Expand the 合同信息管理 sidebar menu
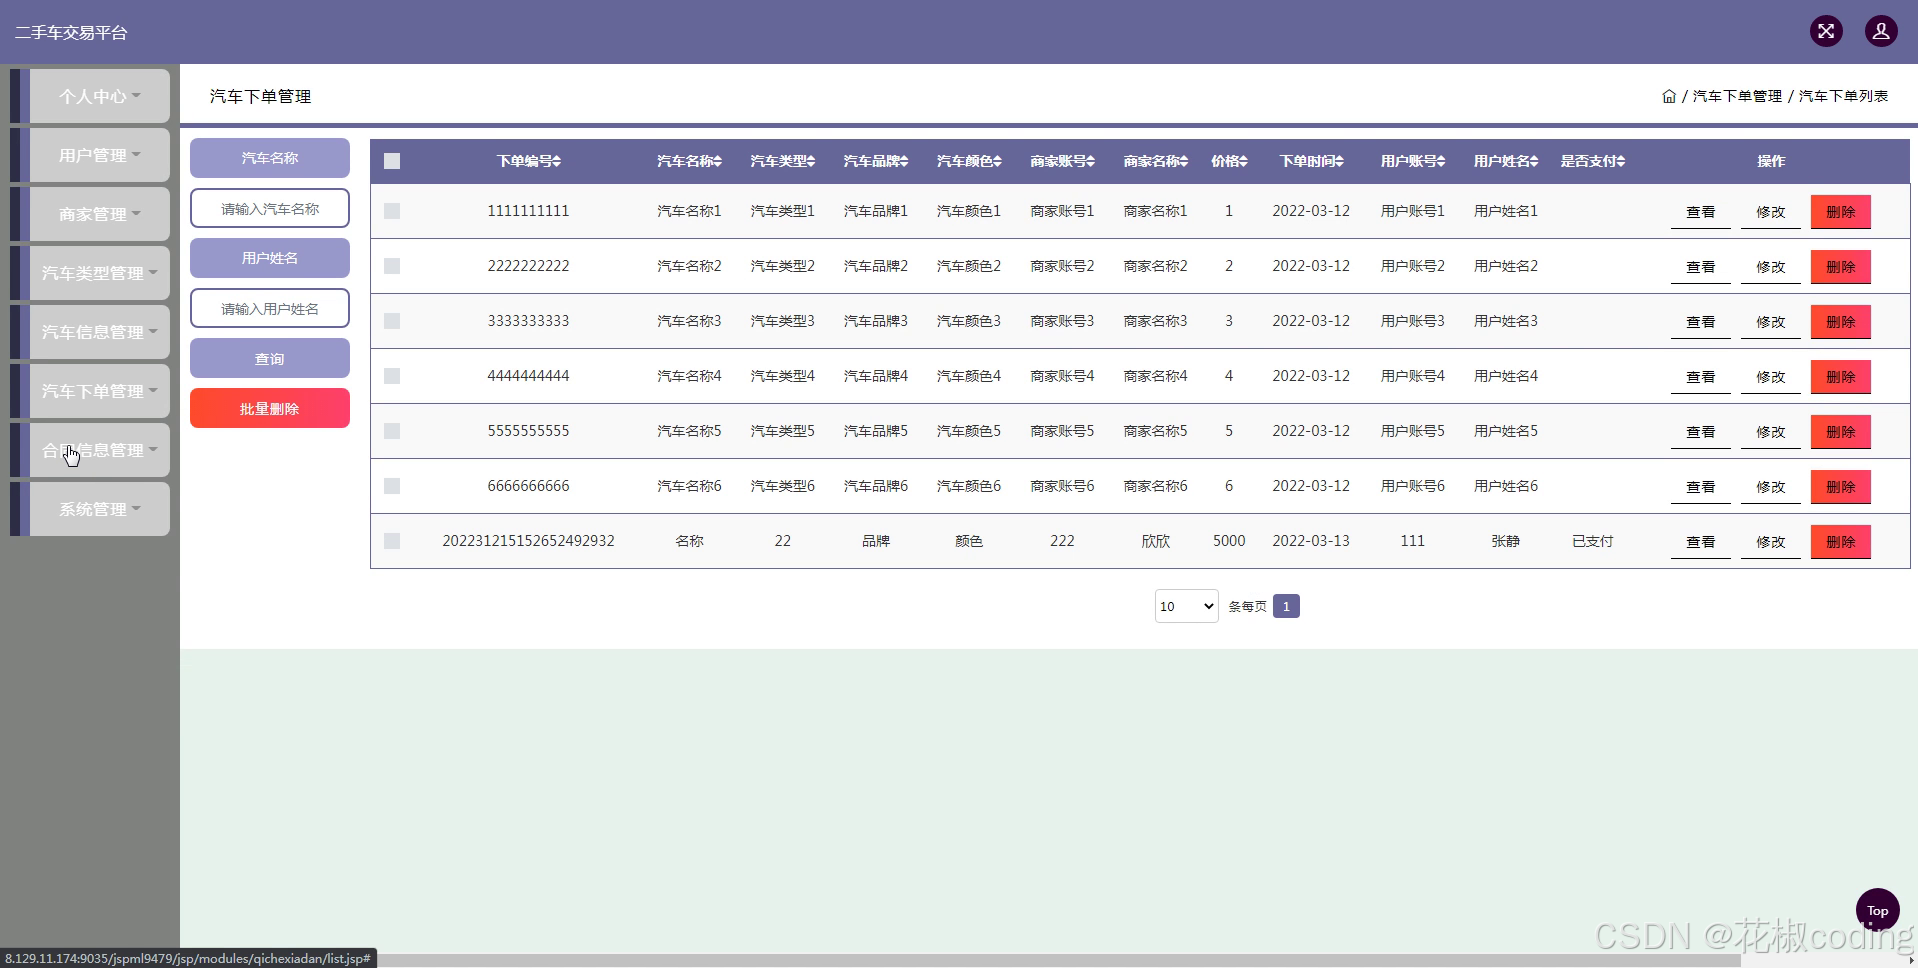Viewport: 1918px width, 968px height. 99,450
